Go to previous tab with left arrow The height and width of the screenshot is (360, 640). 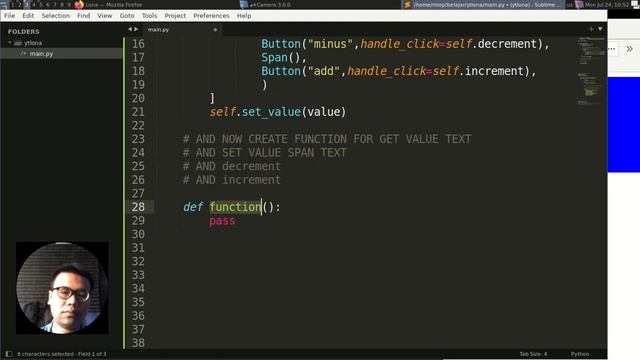130,29
